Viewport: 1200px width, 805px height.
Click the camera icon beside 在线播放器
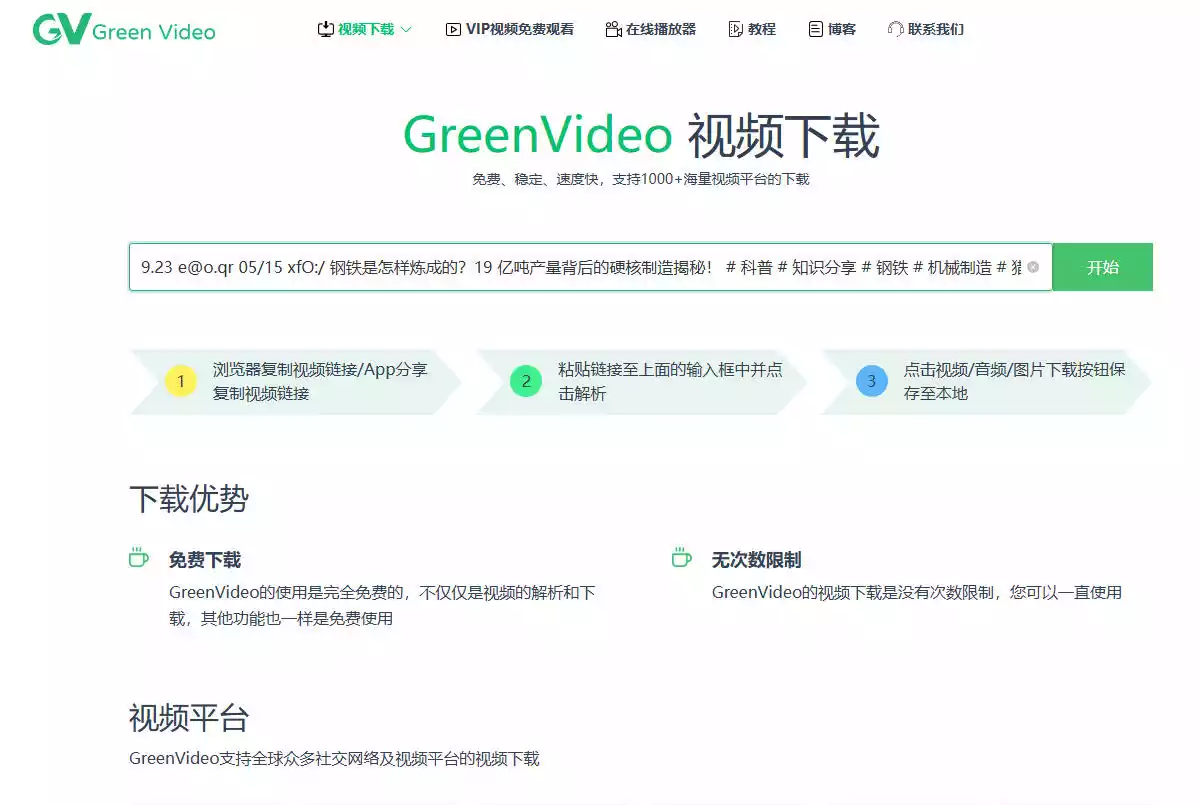coord(614,29)
